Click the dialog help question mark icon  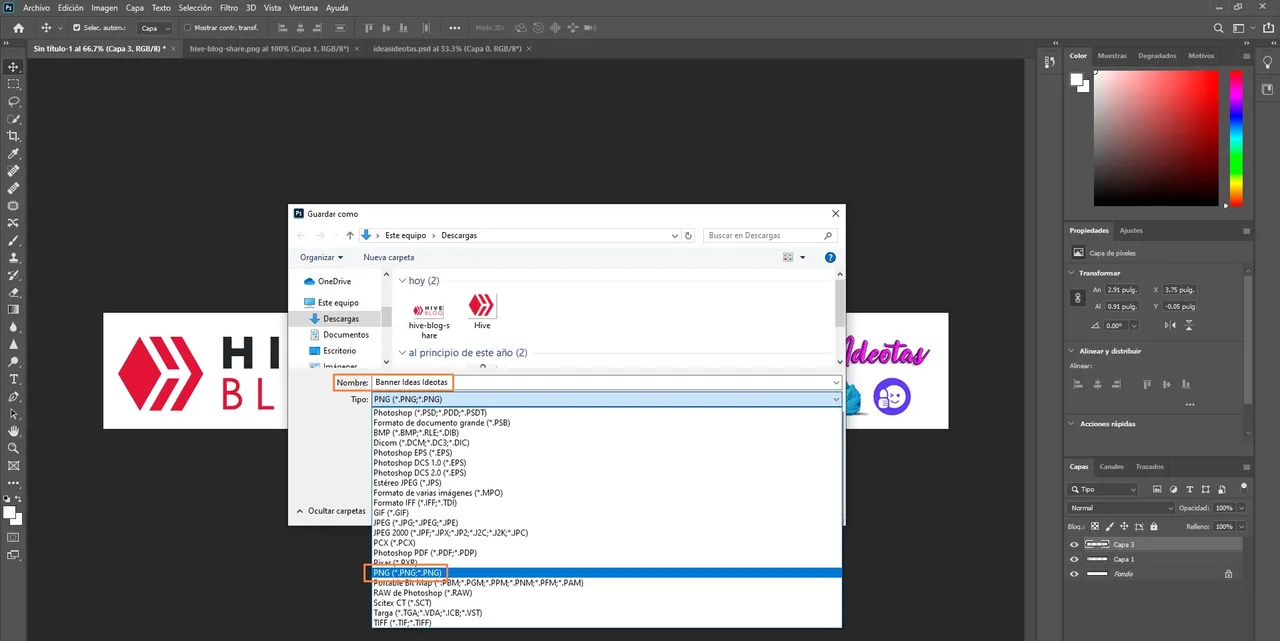pyautogui.click(x=830, y=257)
